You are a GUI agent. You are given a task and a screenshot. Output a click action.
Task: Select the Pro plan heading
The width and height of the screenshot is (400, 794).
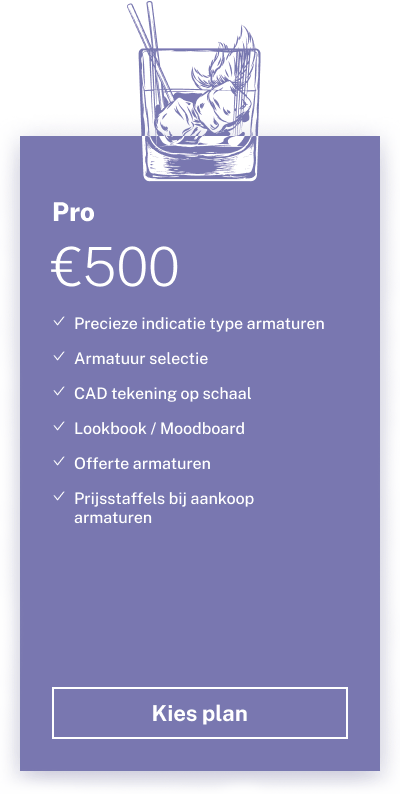tap(73, 213)
